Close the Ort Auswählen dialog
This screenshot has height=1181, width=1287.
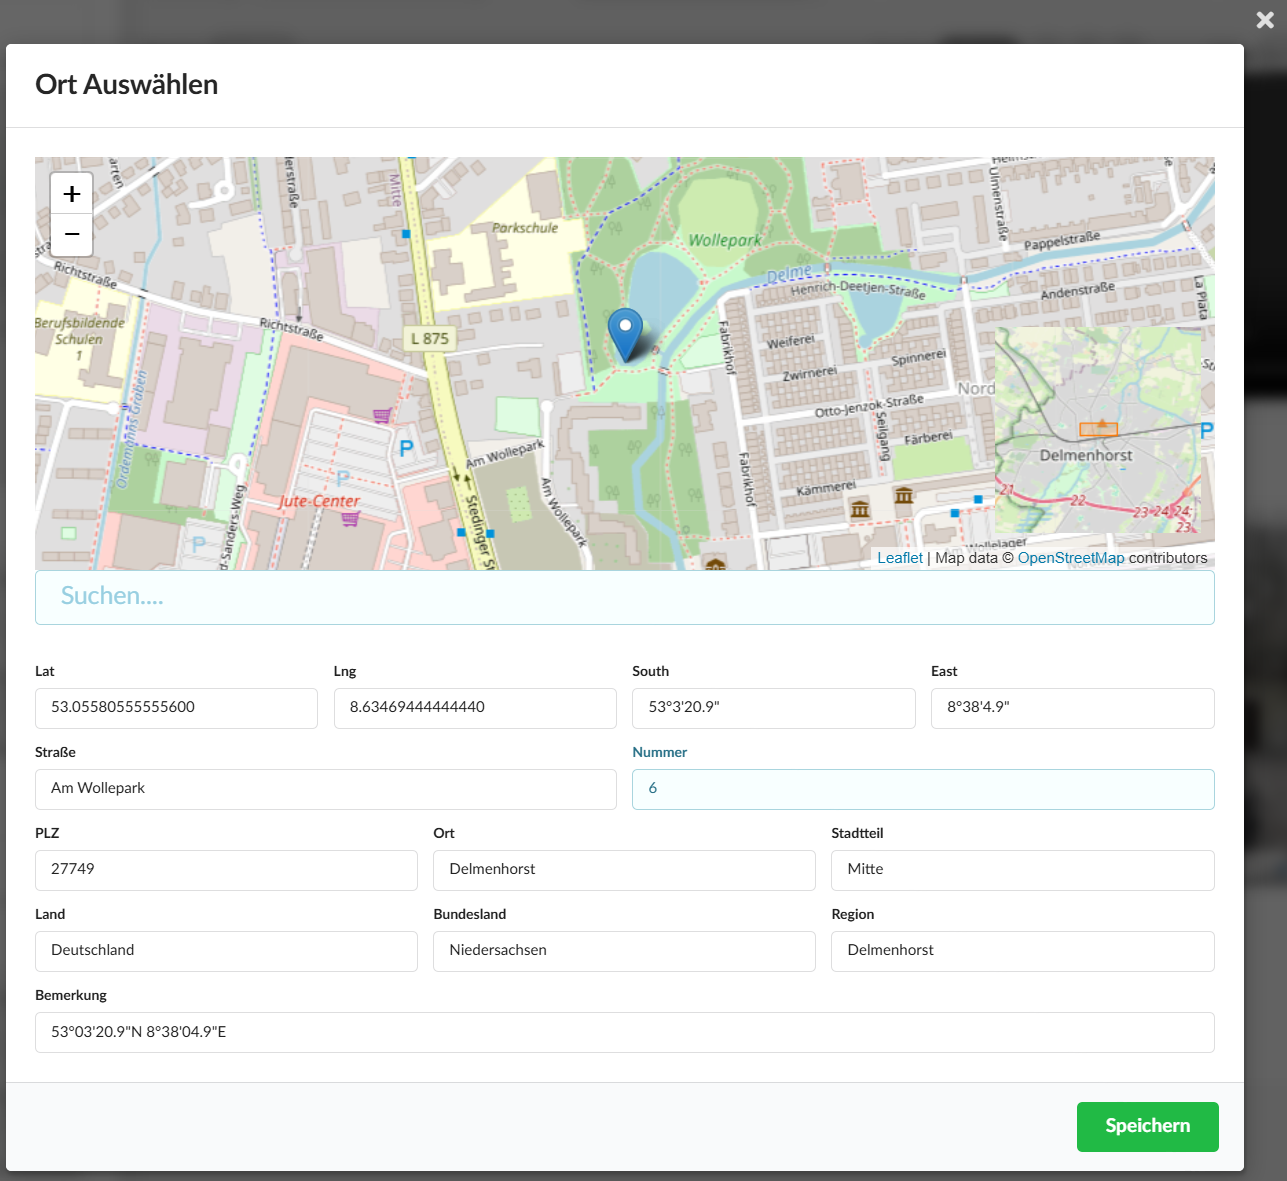1263,19
